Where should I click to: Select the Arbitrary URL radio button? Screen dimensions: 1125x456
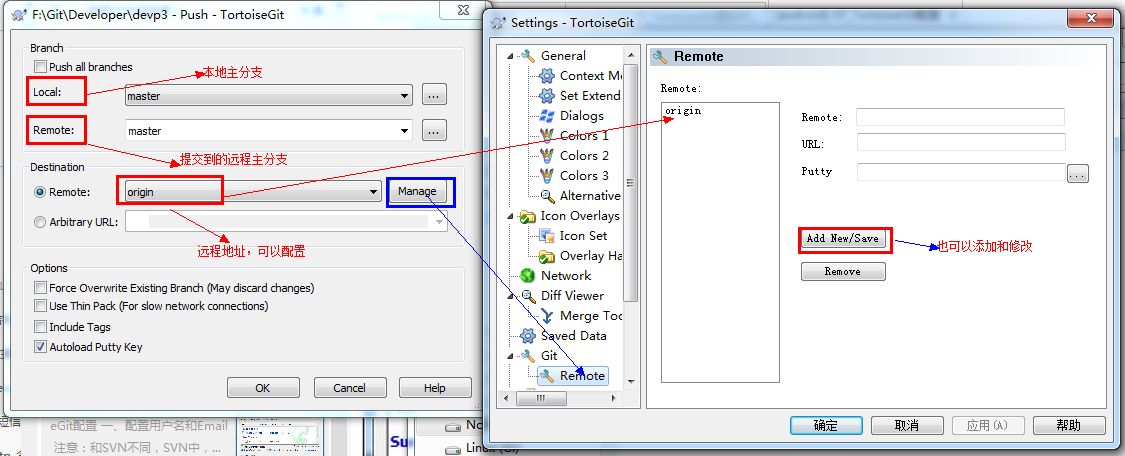(x=39, y=222)
